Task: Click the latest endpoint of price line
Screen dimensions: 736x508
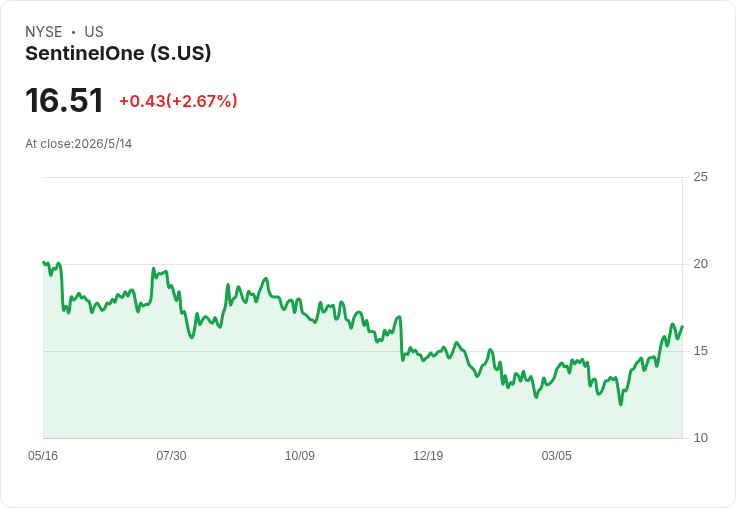Action: (x=682, y=326)
